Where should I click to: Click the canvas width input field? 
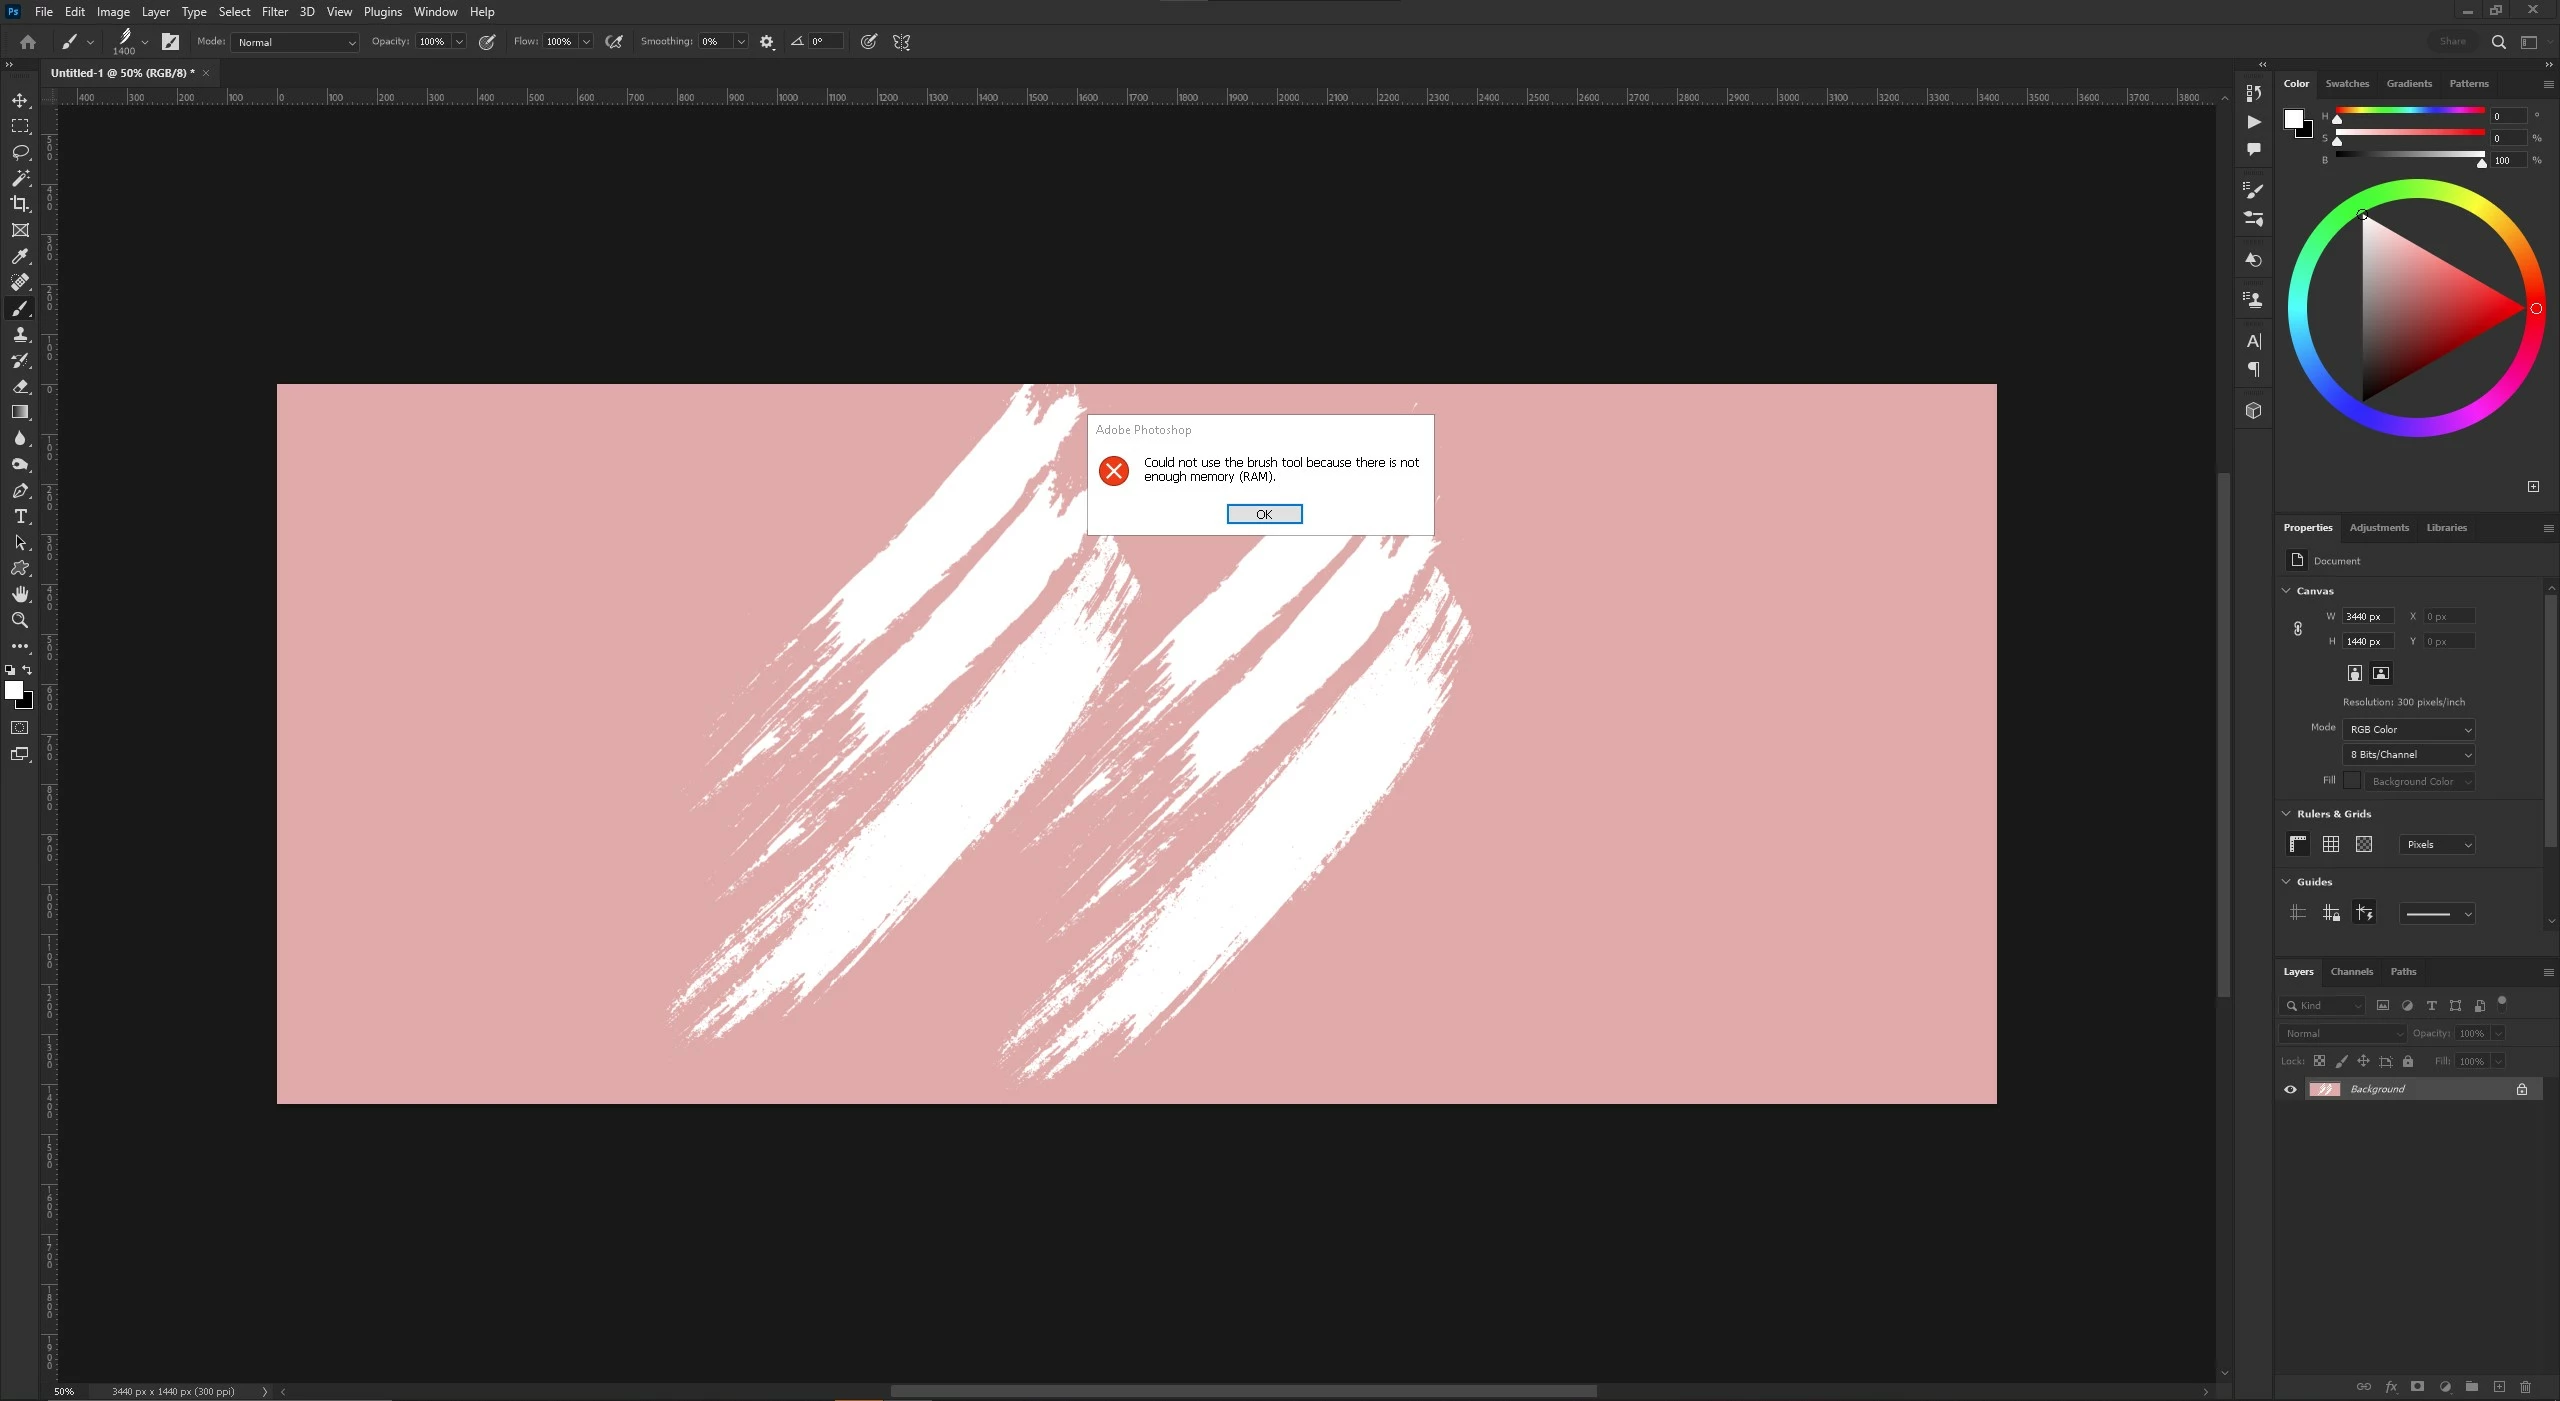click(2366, 616)
